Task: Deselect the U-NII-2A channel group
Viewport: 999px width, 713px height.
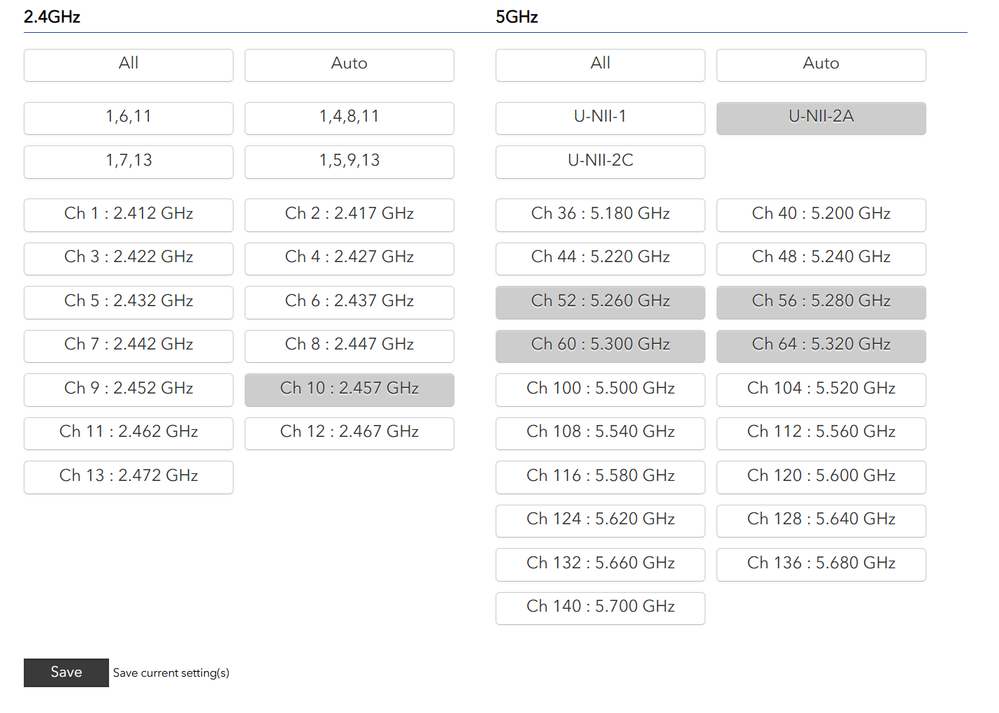Action: pyautogui.click(x=821, y=117)
